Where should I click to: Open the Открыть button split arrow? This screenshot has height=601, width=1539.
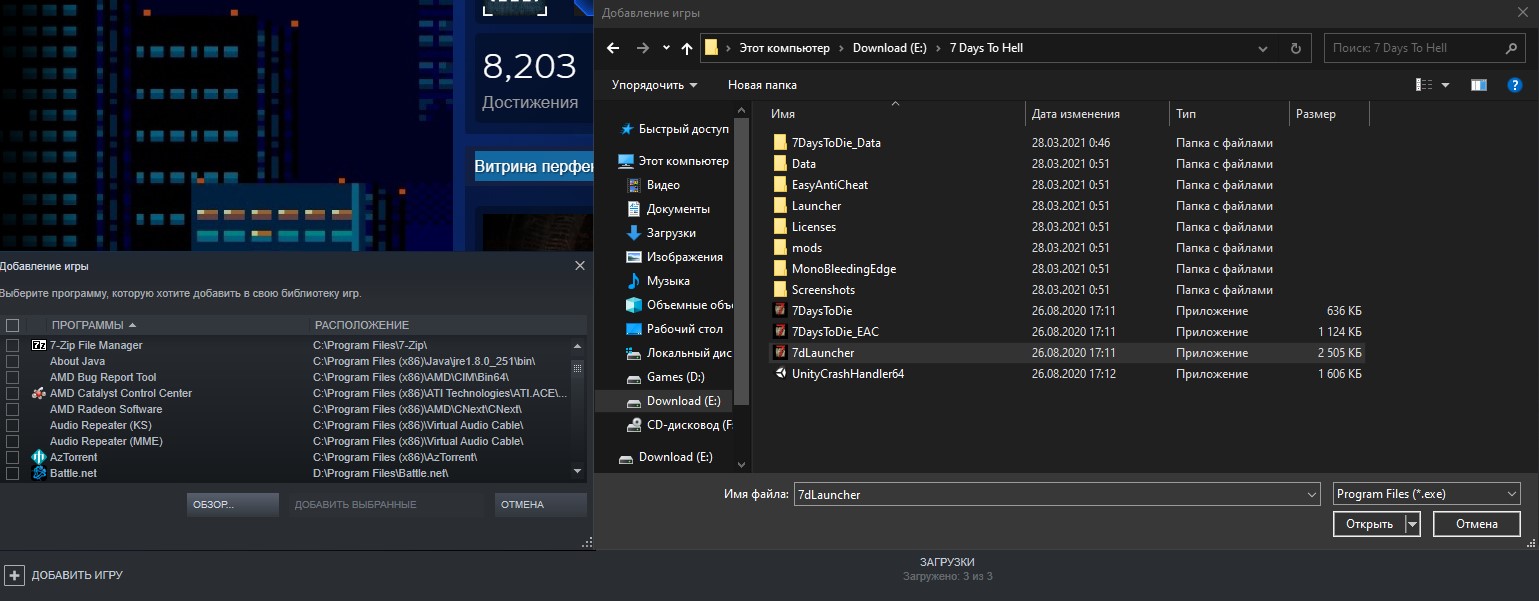click(x=1412, y=524)
